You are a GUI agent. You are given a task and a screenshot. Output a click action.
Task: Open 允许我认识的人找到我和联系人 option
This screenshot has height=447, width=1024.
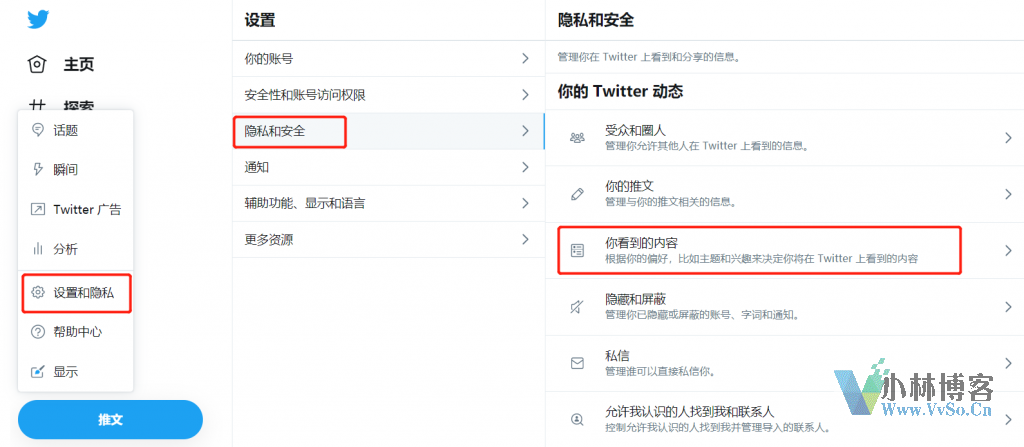(784, 420)
